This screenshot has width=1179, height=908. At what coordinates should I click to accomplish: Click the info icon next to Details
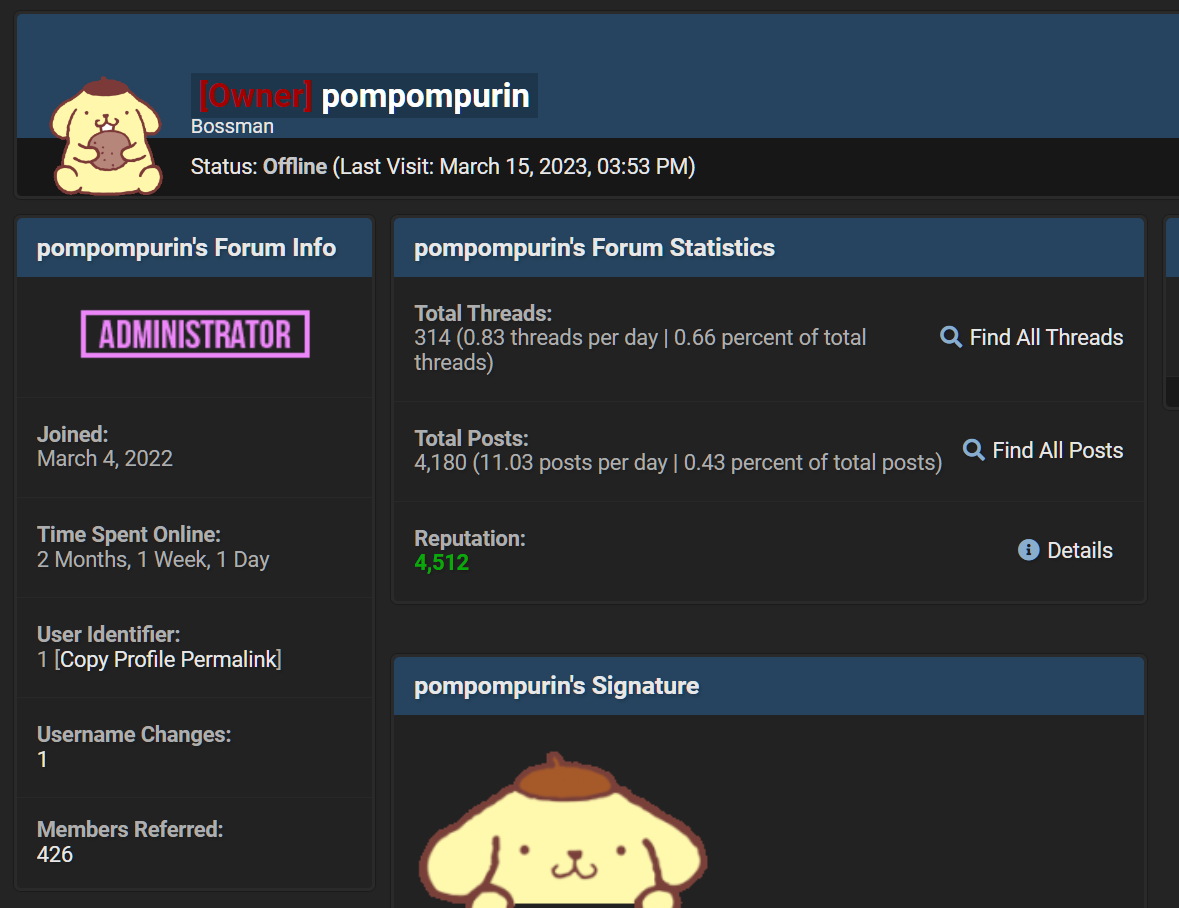(x=1029, y=549)
